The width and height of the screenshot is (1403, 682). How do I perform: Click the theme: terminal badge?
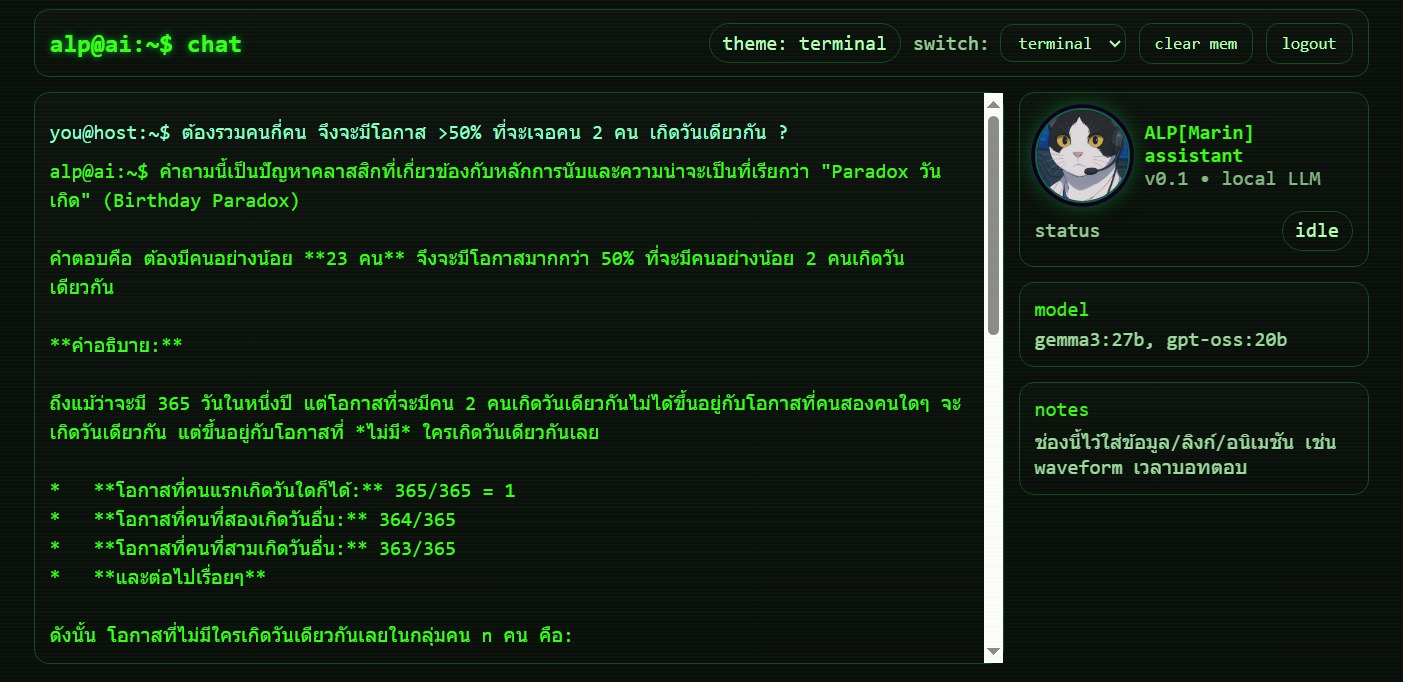[804, 43]
